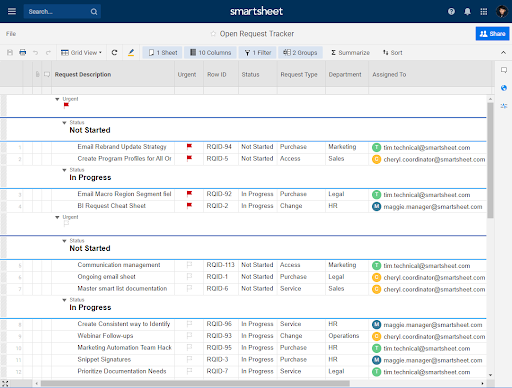Viewport: 512px width, 388px height.
Task: Click the Department column header
Action: pos(345,74)
